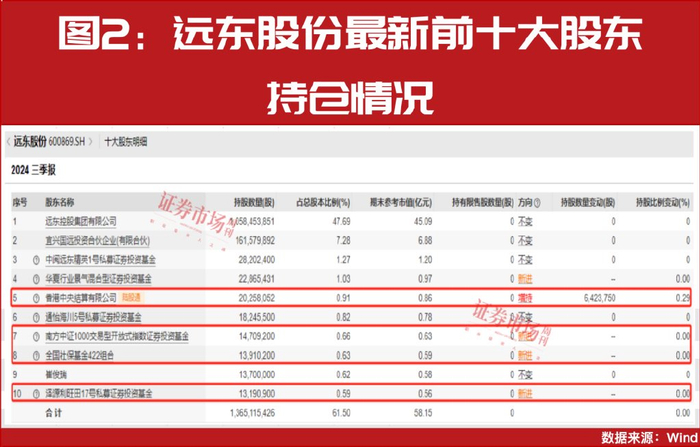
Task: Sort by 持股比例变动(%) column header
Action: 663,203
